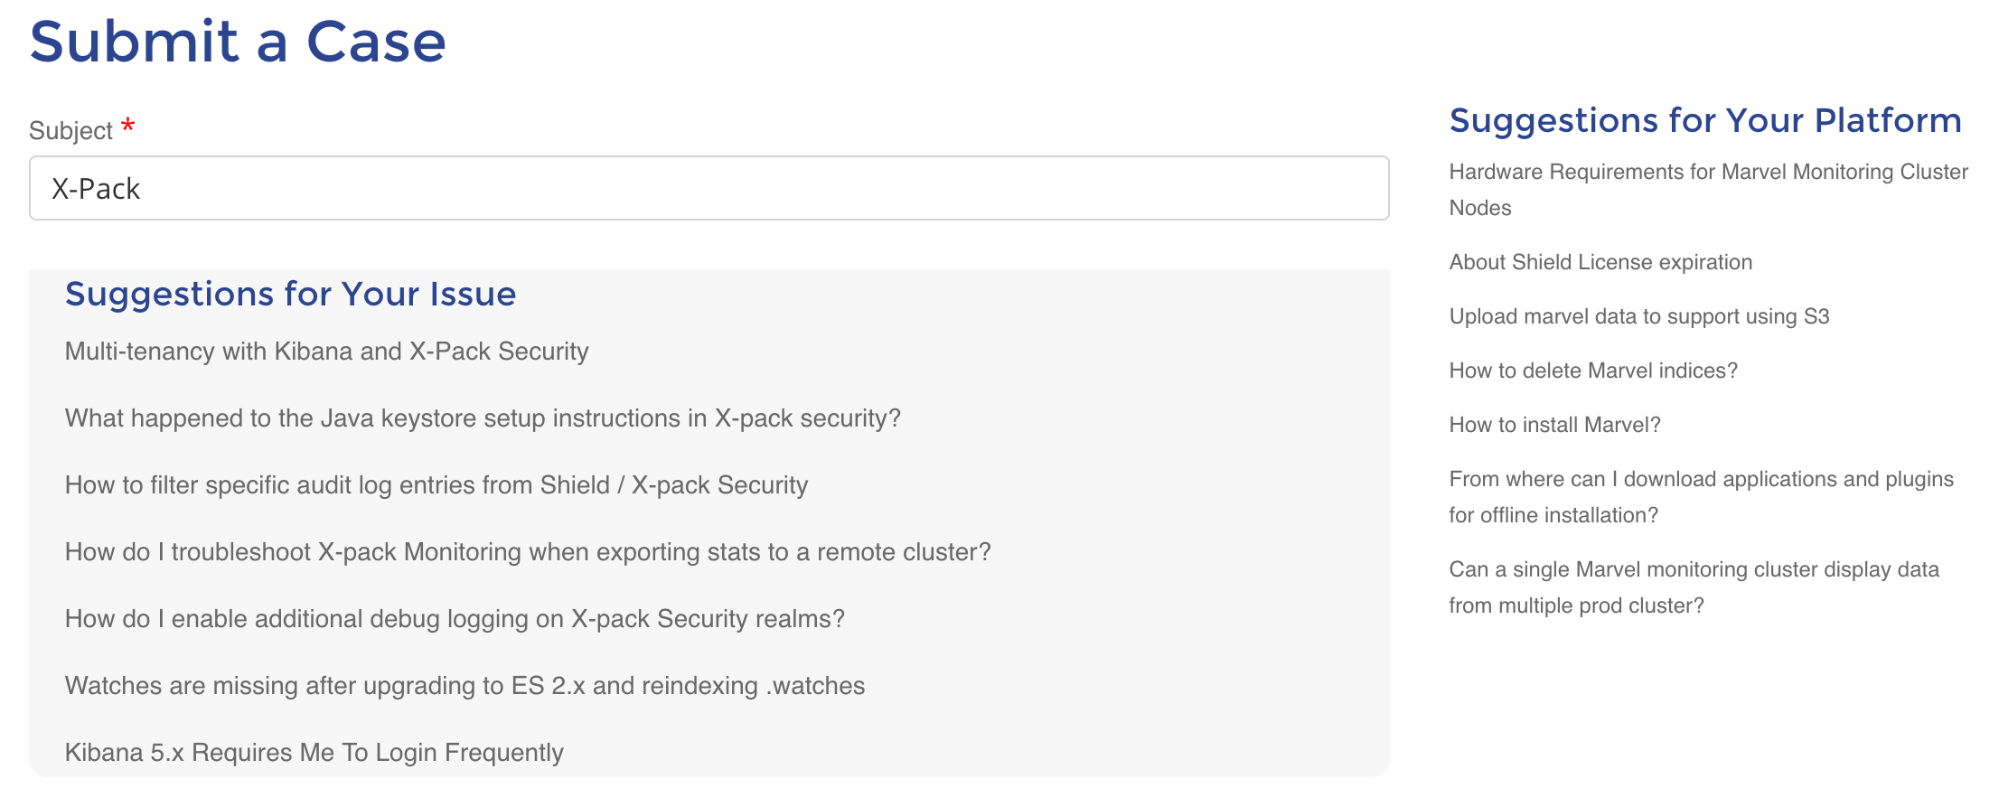Open the debug logging on Security realms suggestion
1999x808 pixels.
pos(454,618)
